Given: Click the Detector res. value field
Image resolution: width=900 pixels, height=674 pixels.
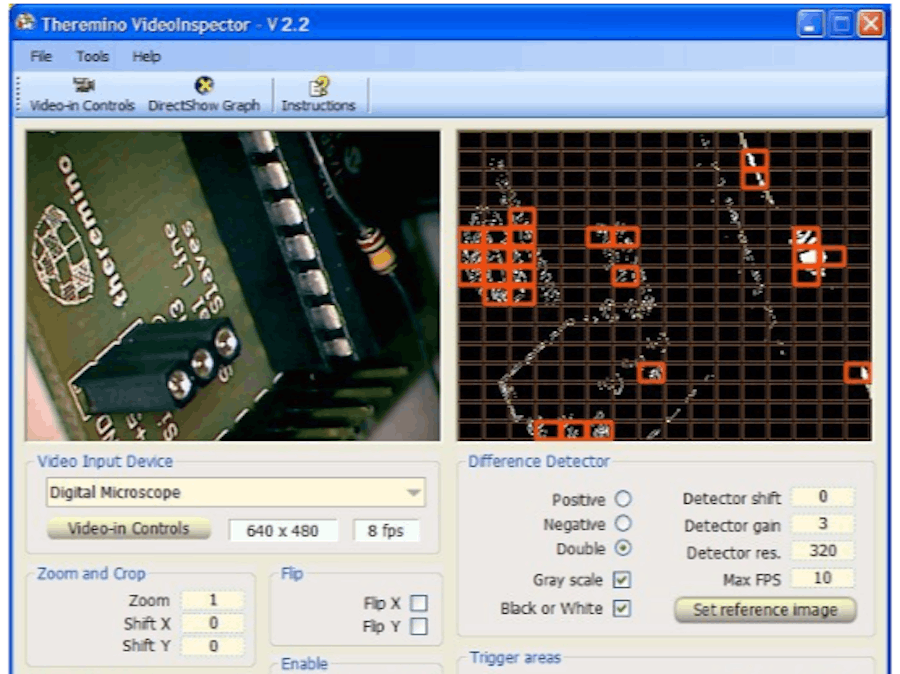Looking at the screenshot, I should (x=823, y=551).
